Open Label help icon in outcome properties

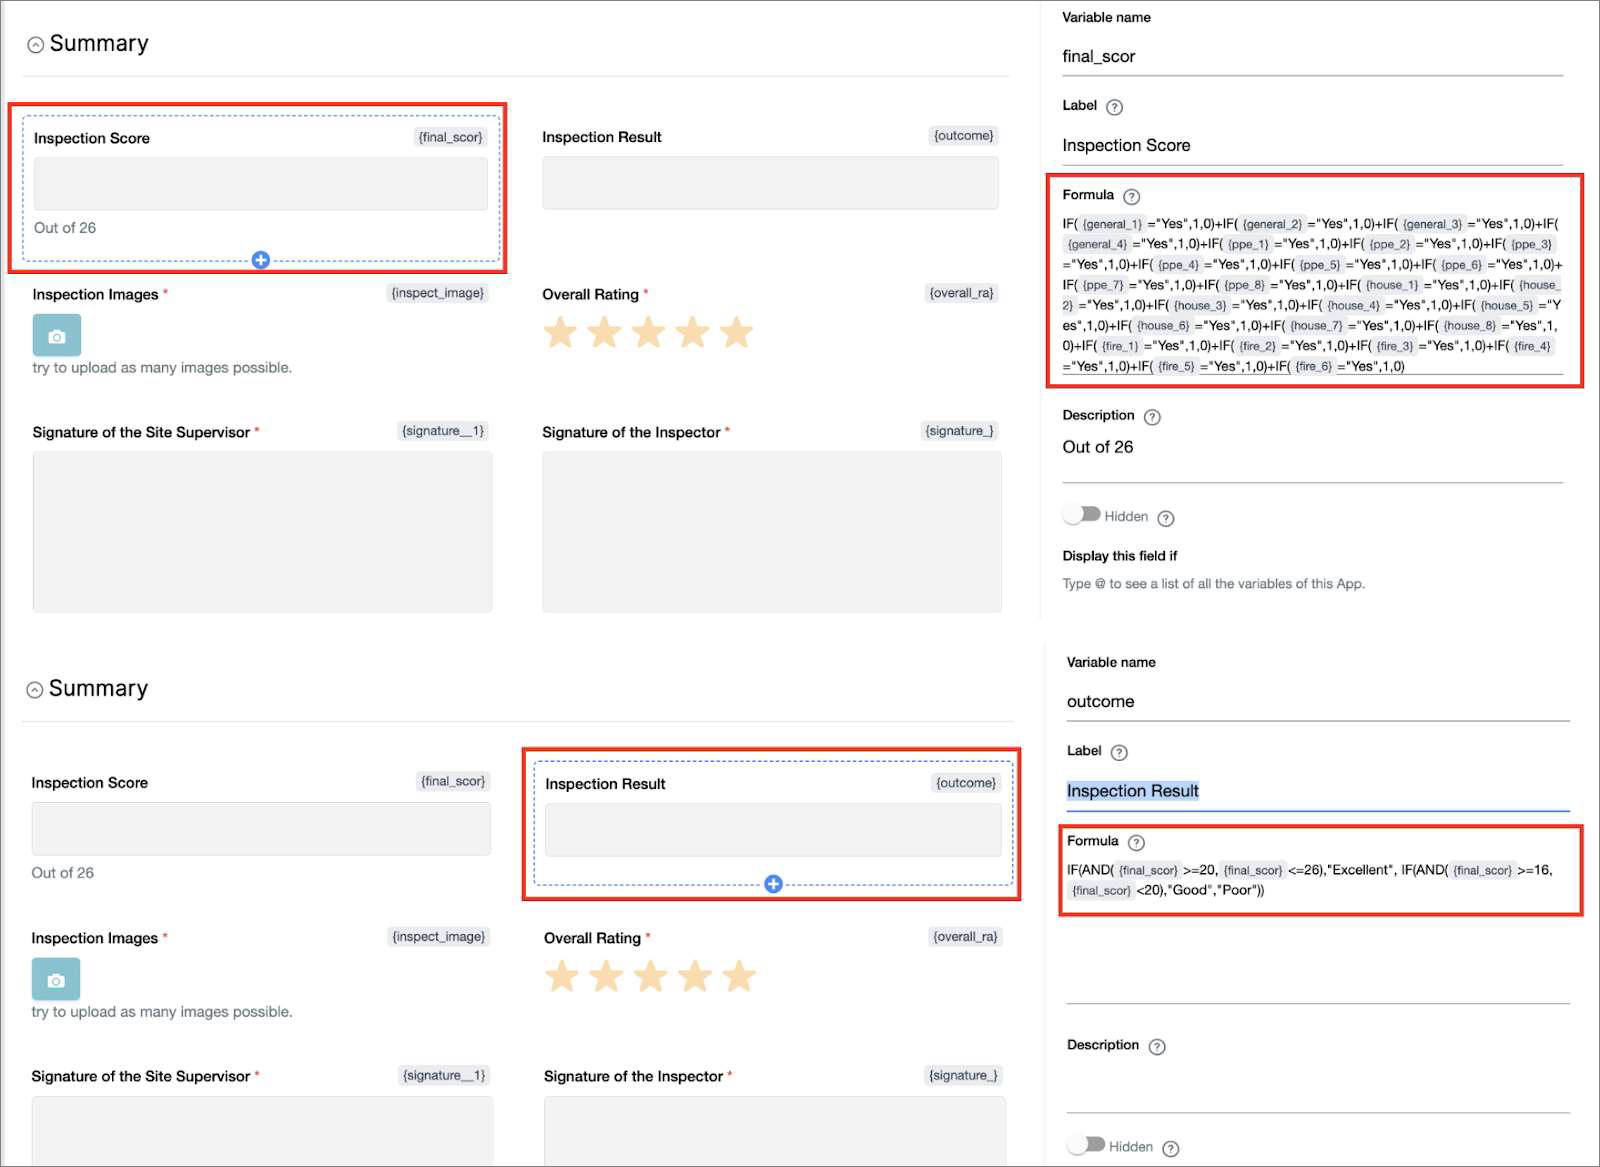[x=1119, y=753]
